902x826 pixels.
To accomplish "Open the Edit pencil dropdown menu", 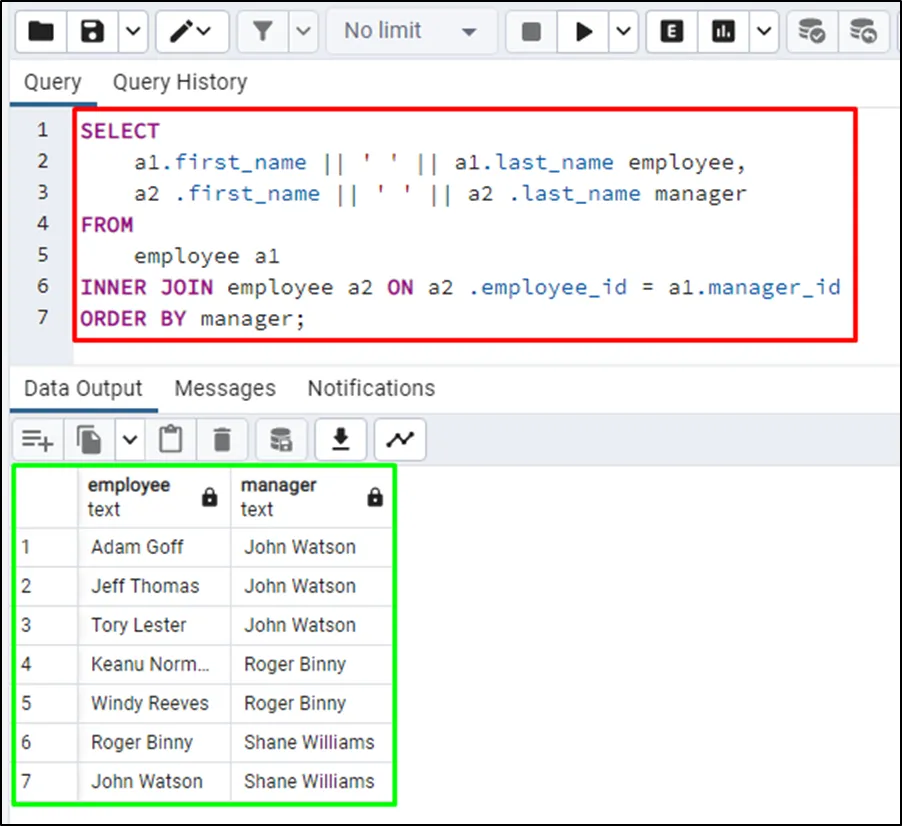I will coord(190,32).
